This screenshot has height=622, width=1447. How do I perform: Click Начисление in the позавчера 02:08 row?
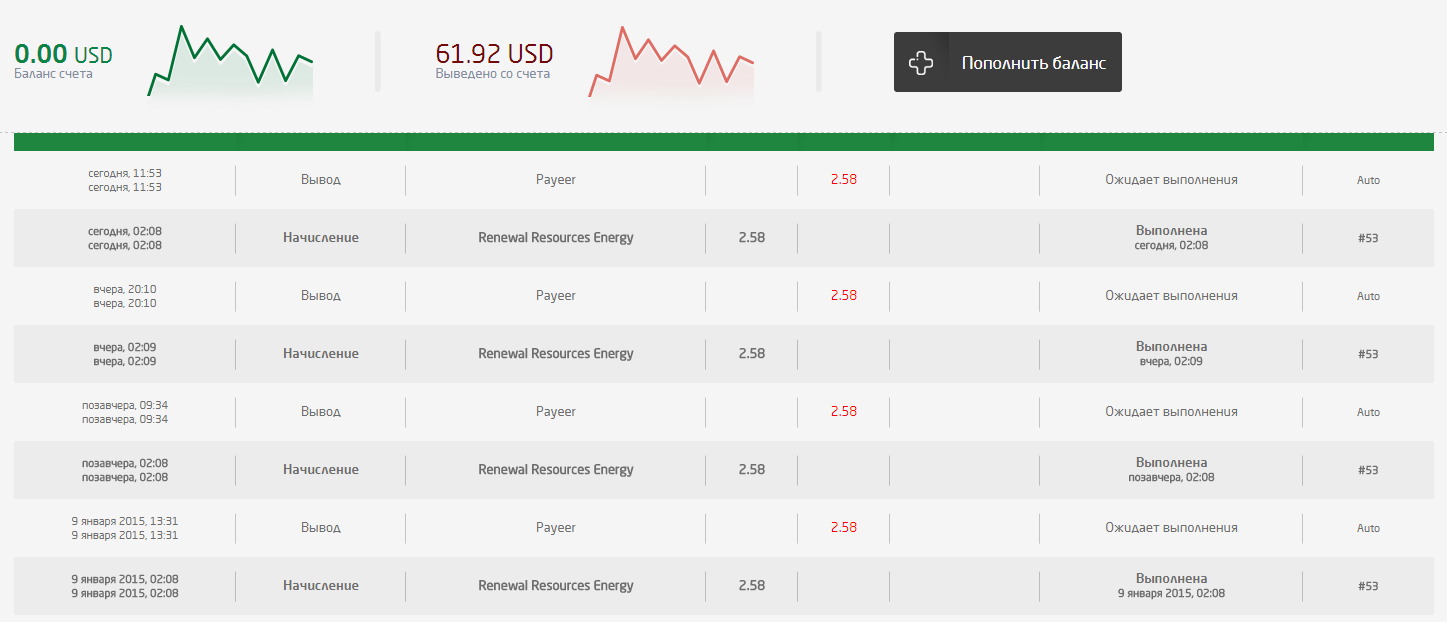pyautogui.click(x=320, y=470)
